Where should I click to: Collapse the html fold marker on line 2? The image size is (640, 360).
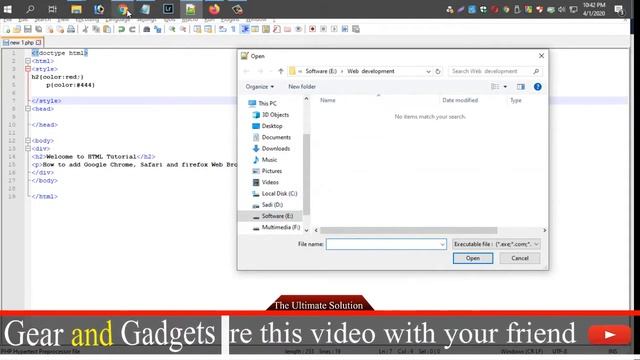[28, 61]
